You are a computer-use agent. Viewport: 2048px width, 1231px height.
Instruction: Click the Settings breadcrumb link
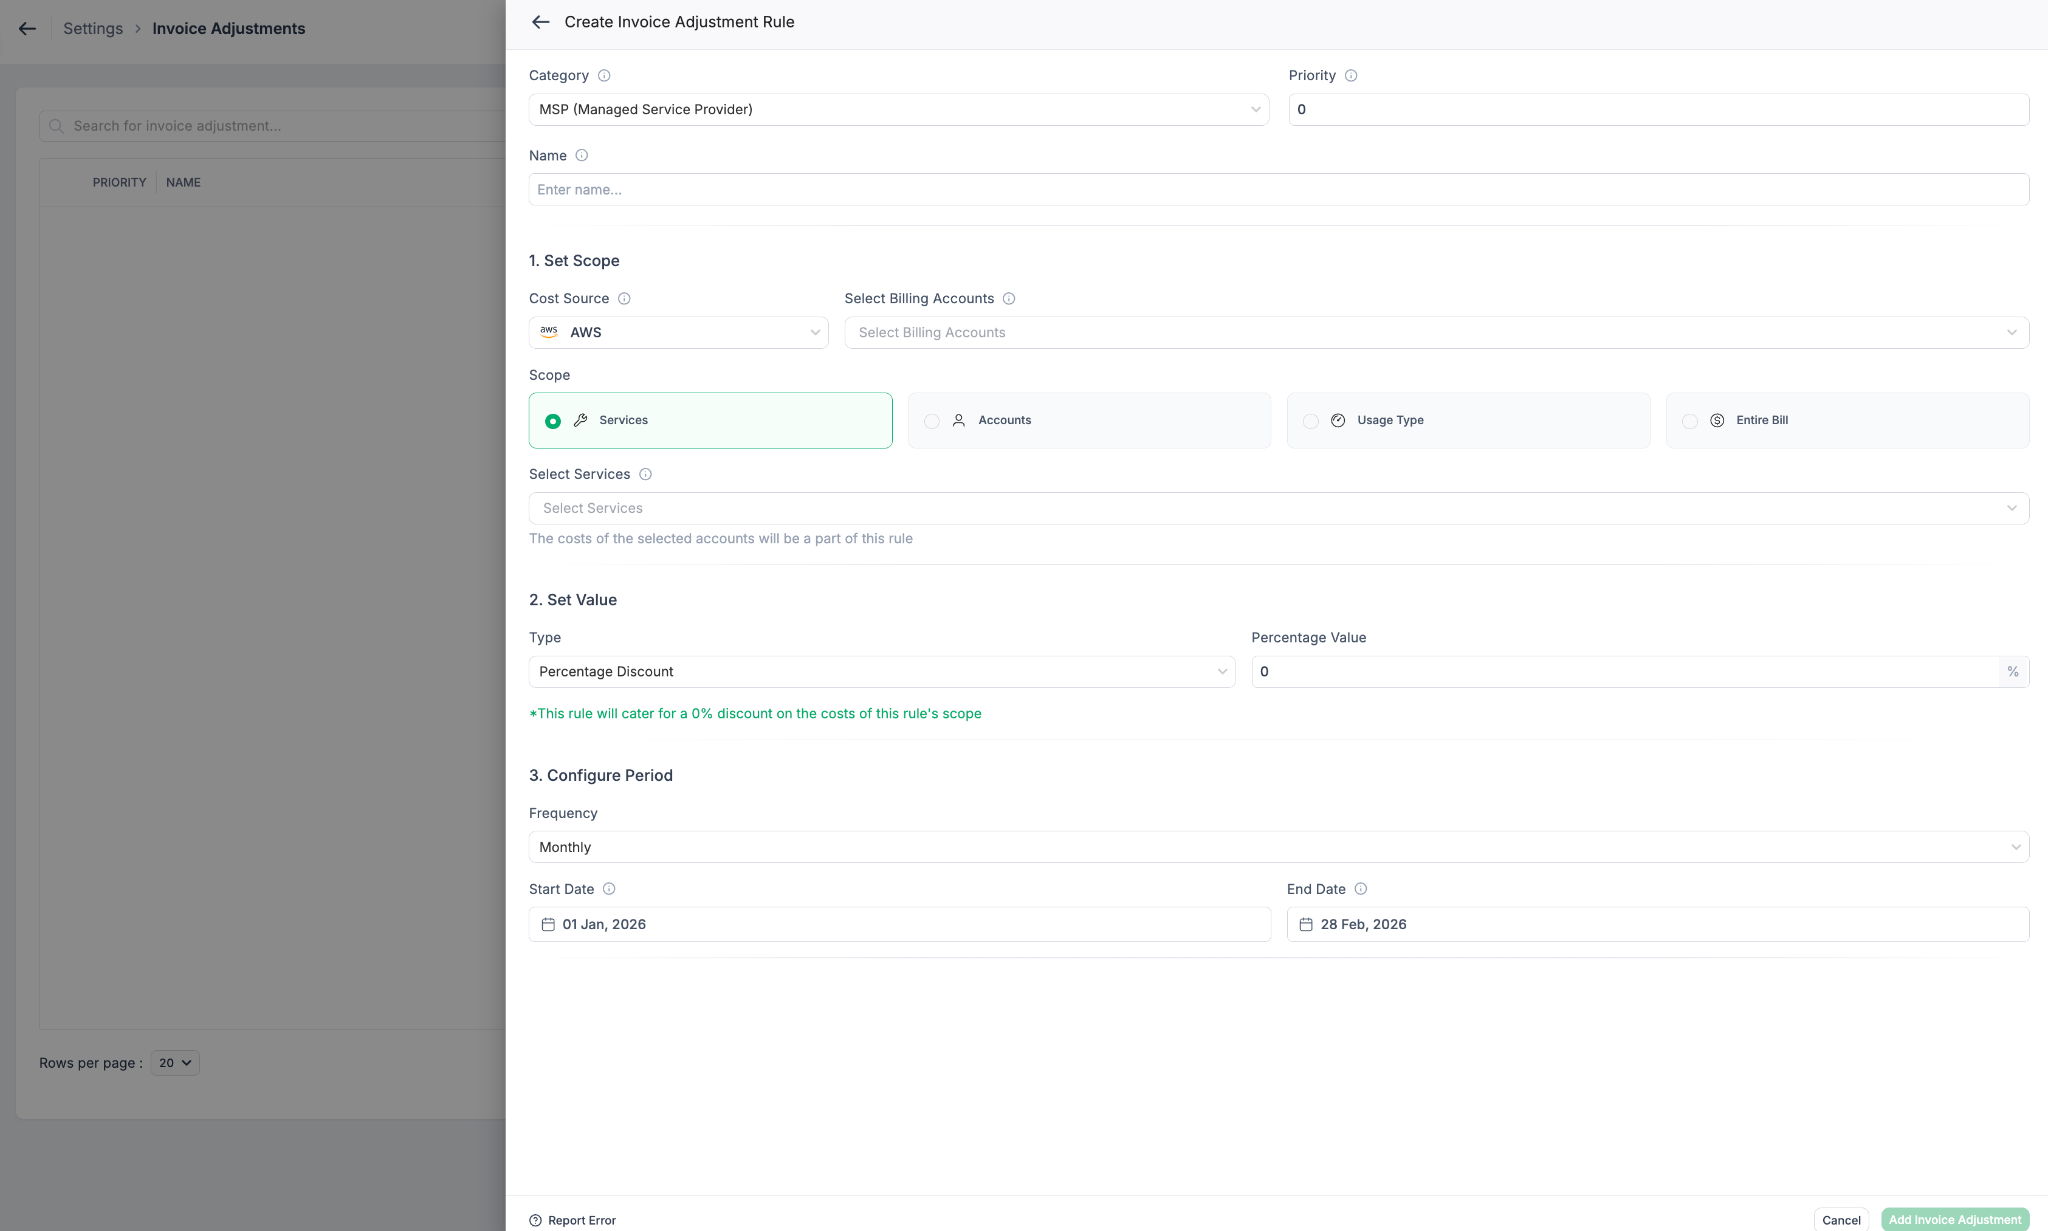[92, 29]
